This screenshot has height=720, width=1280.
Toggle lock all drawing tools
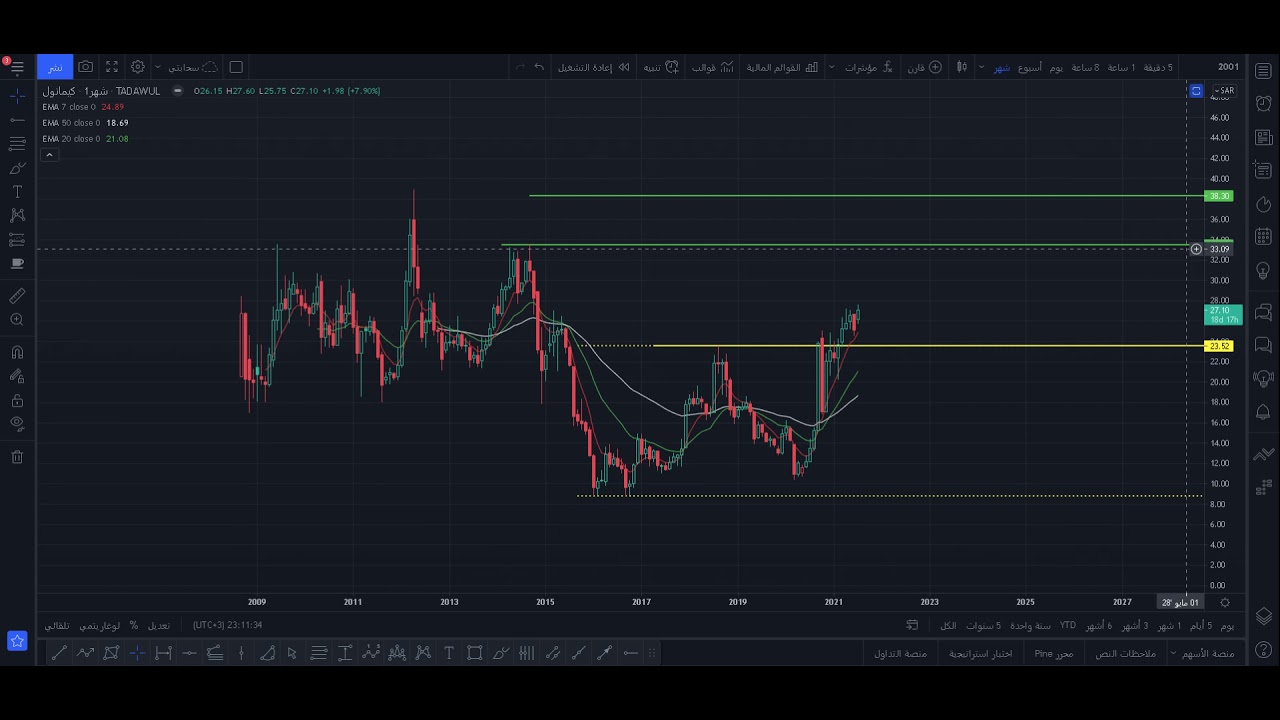[17, 400]
